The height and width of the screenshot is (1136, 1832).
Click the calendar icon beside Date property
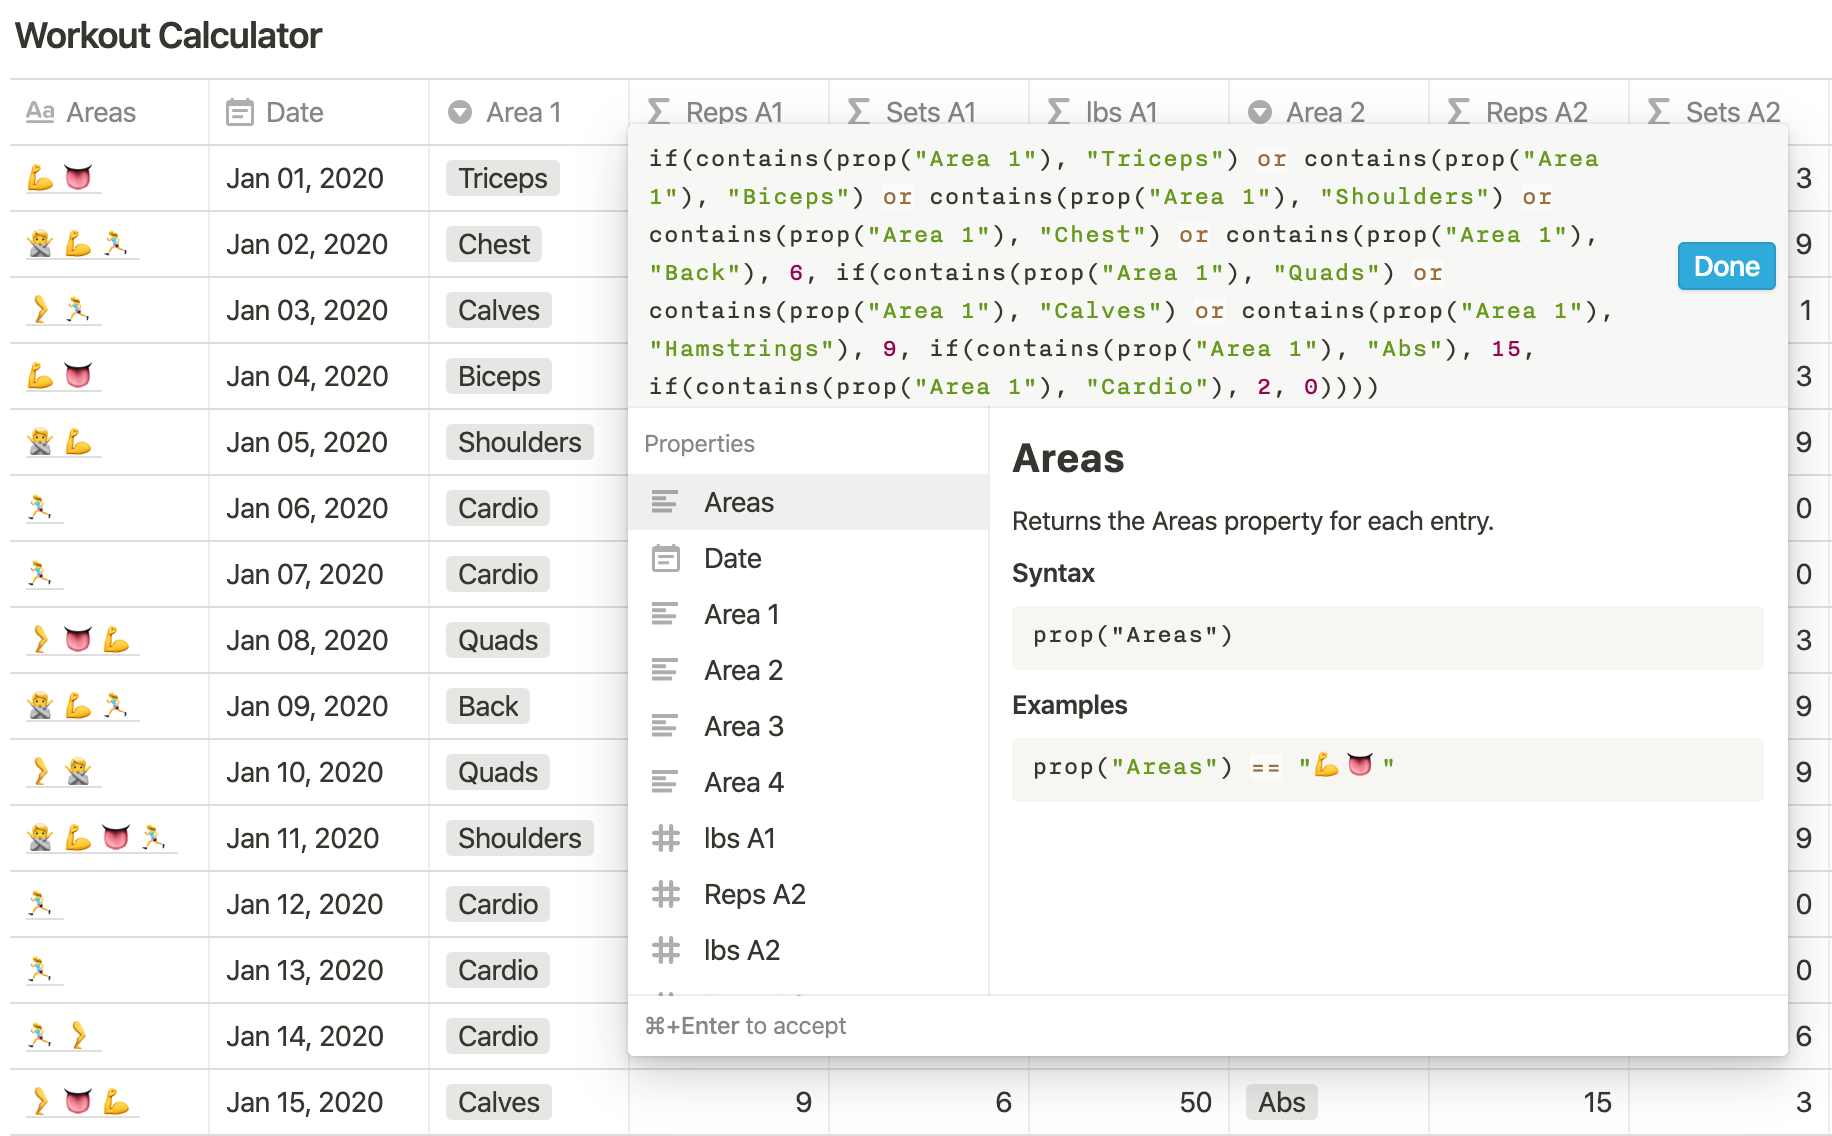click(665, 558)
